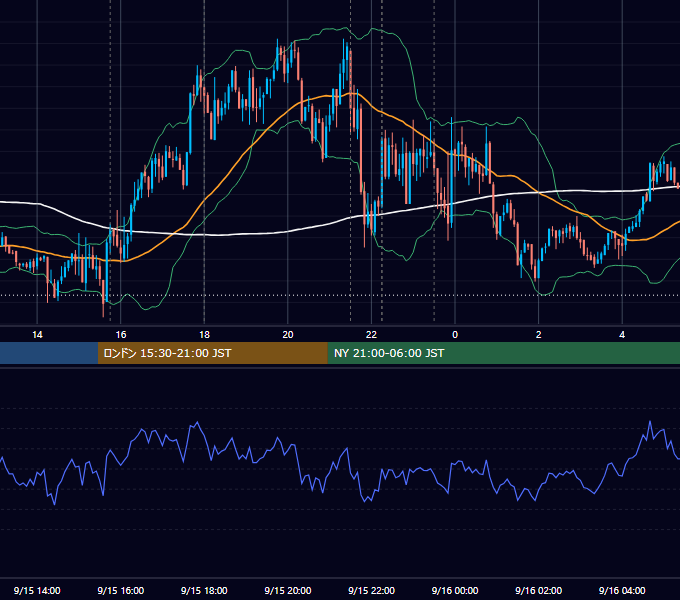This screenshot has width=680, height=600.
Task: Click the 2 hour axis label
Action: (x=539, y=335)
